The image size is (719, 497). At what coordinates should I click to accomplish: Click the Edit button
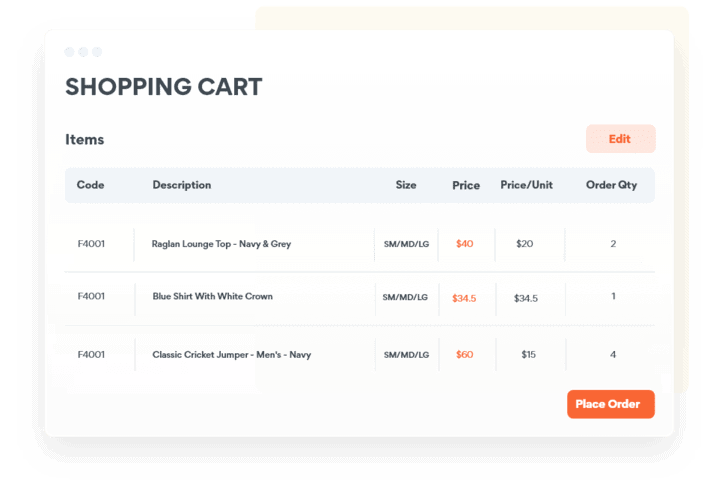620,139
